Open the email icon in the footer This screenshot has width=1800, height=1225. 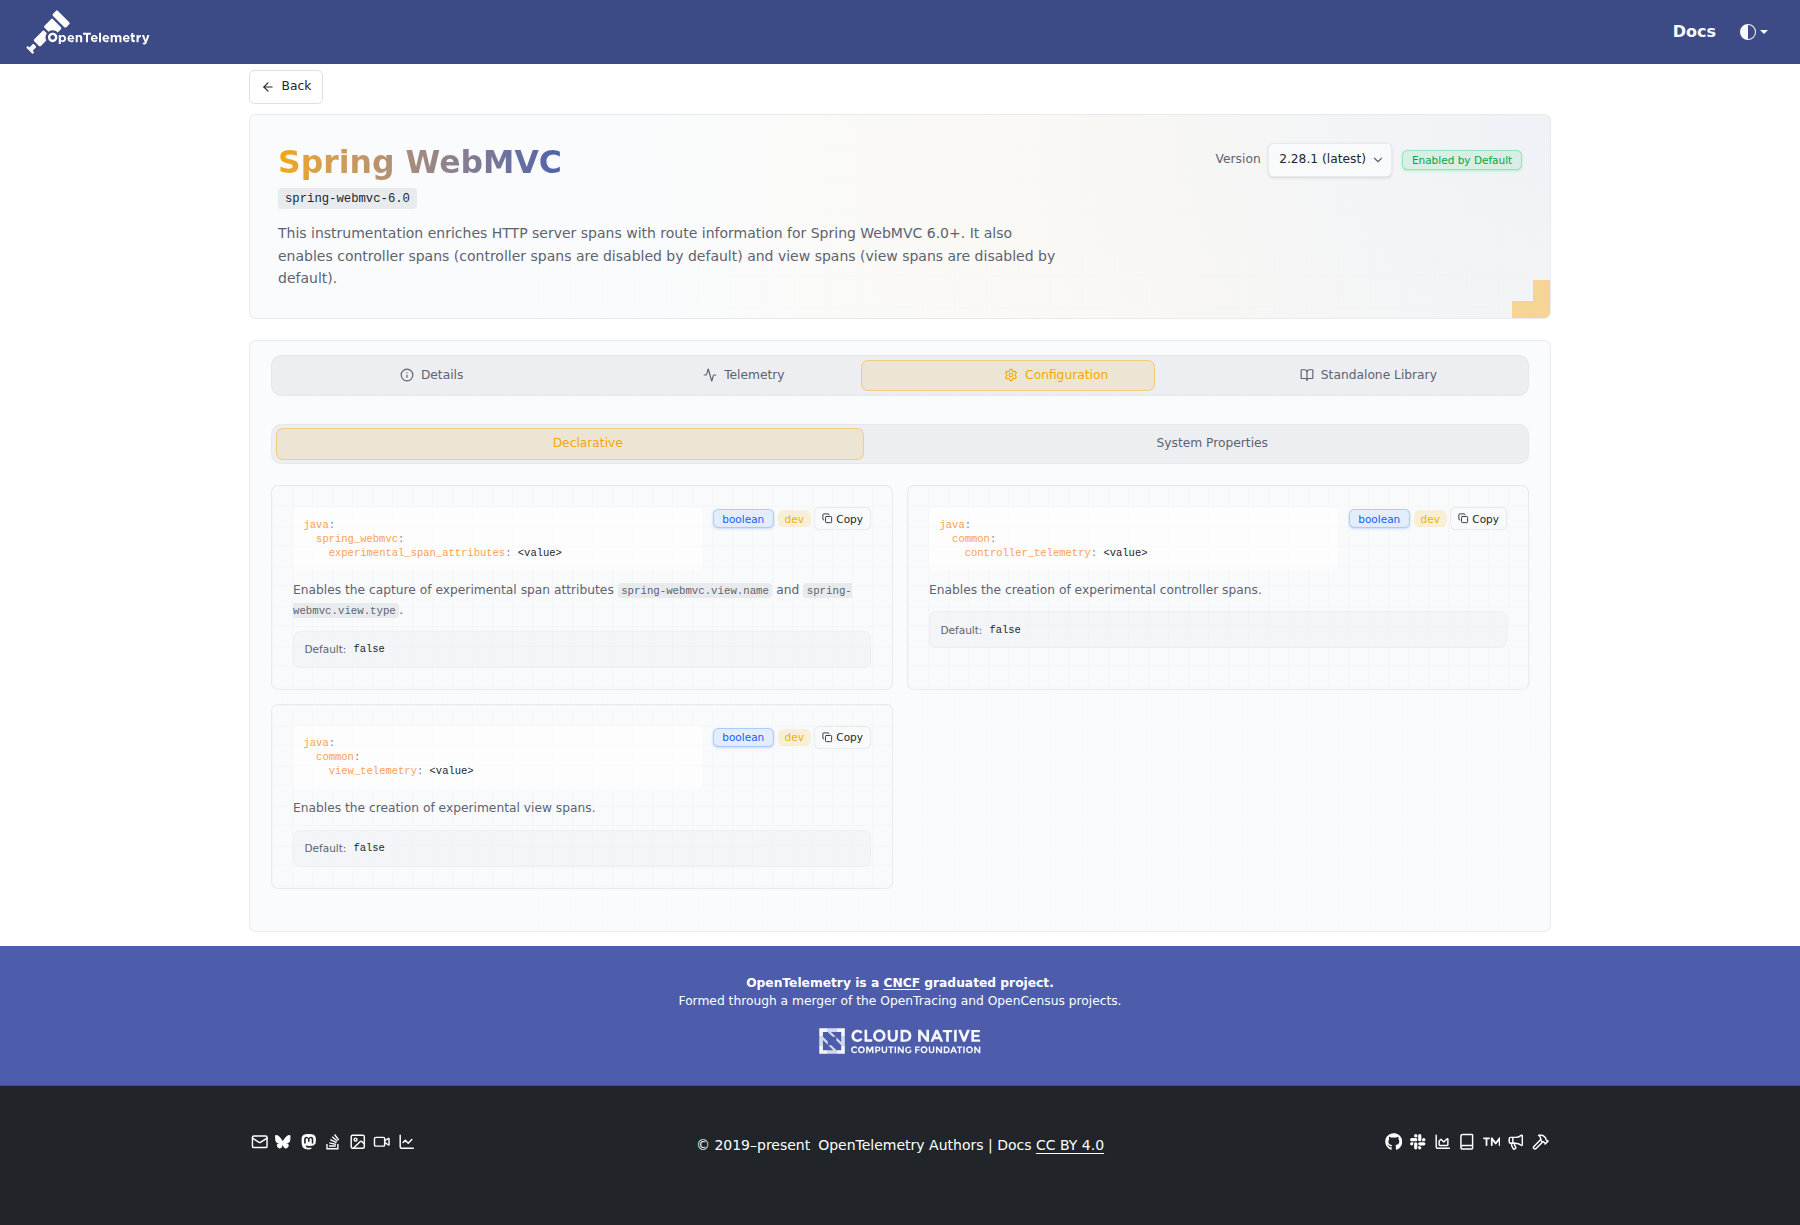click(259, 1142)
